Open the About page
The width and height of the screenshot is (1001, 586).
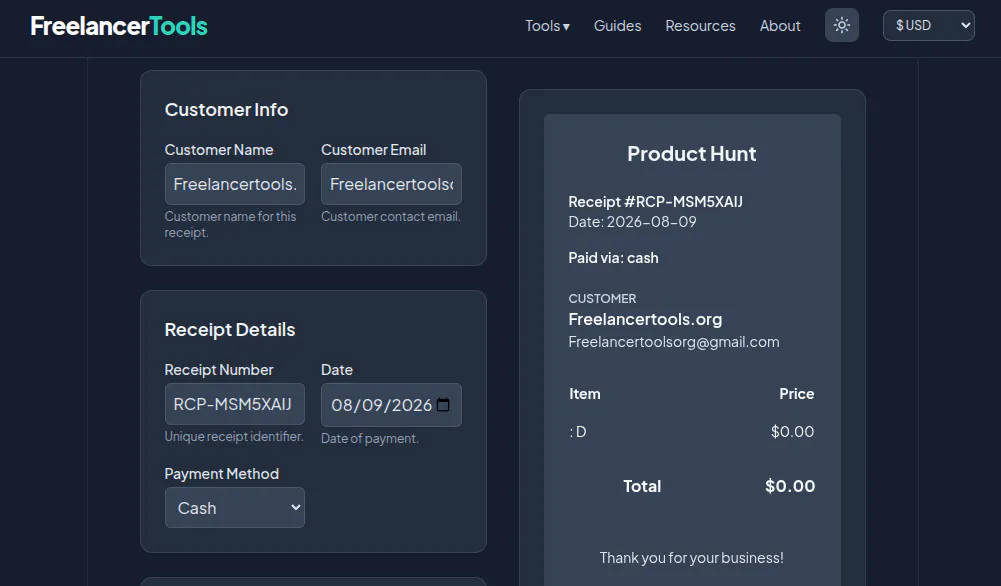pos(779,26)
